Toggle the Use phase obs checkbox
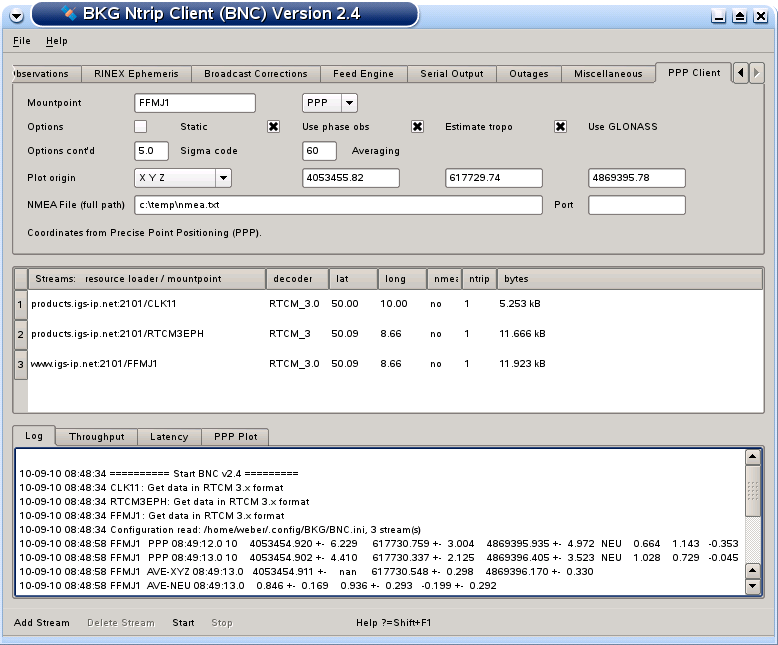Image resolution: width=778 pixels, height=645 pixels. pyautogui.click(x=274, y=127)
